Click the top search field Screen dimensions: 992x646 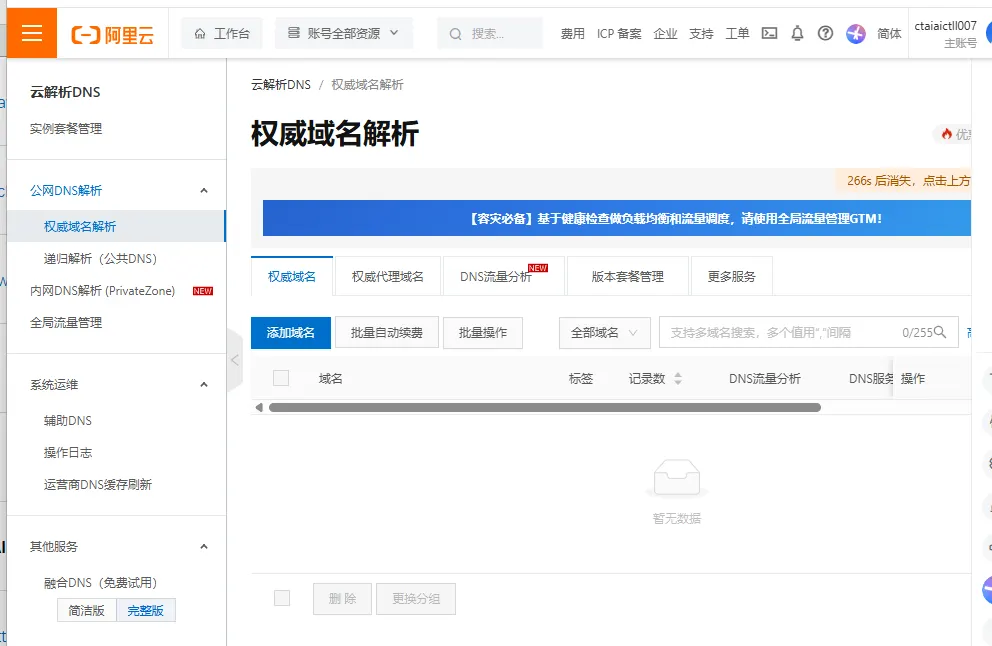490,34
